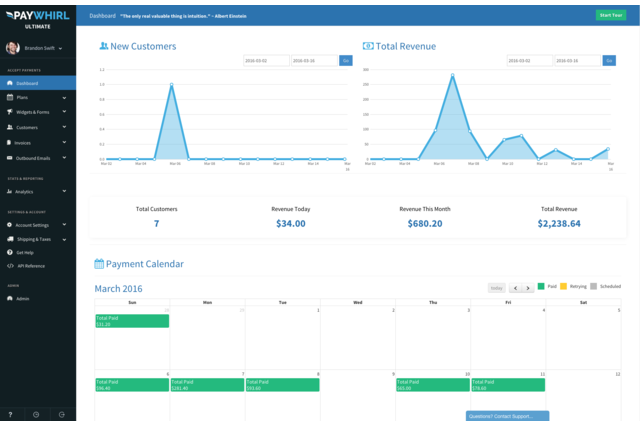Click the API Reference code icon
This screenshot has width=640, height=426.
tap(10, 266)
